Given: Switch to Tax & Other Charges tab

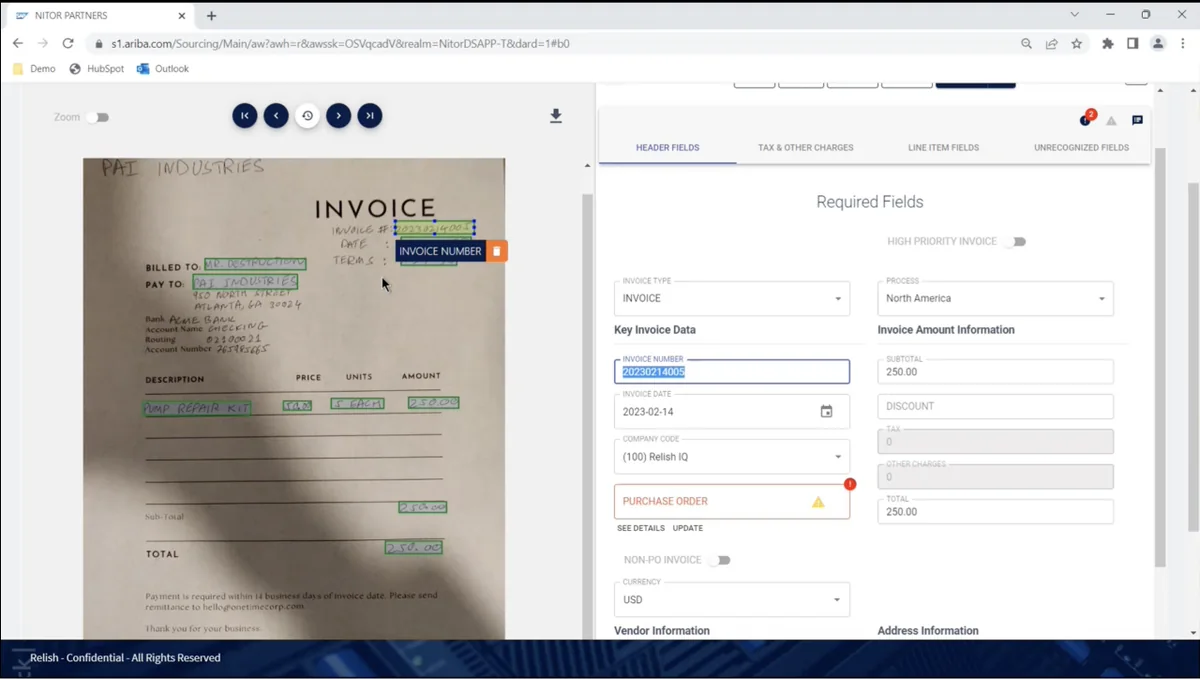Looking at the screenshot, I should tap(806, 148).
